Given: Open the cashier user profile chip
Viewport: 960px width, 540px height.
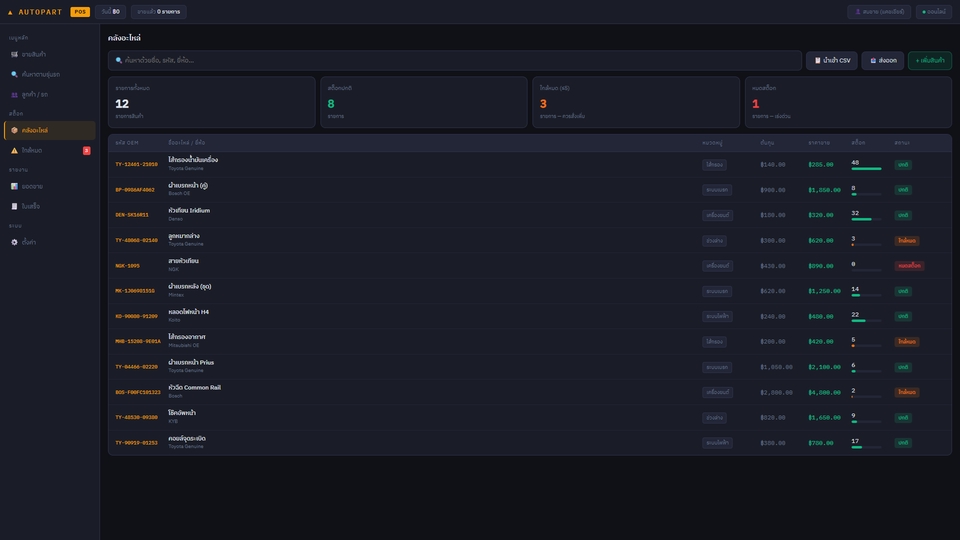Looking at the screenshot, I should pos(879,12).
